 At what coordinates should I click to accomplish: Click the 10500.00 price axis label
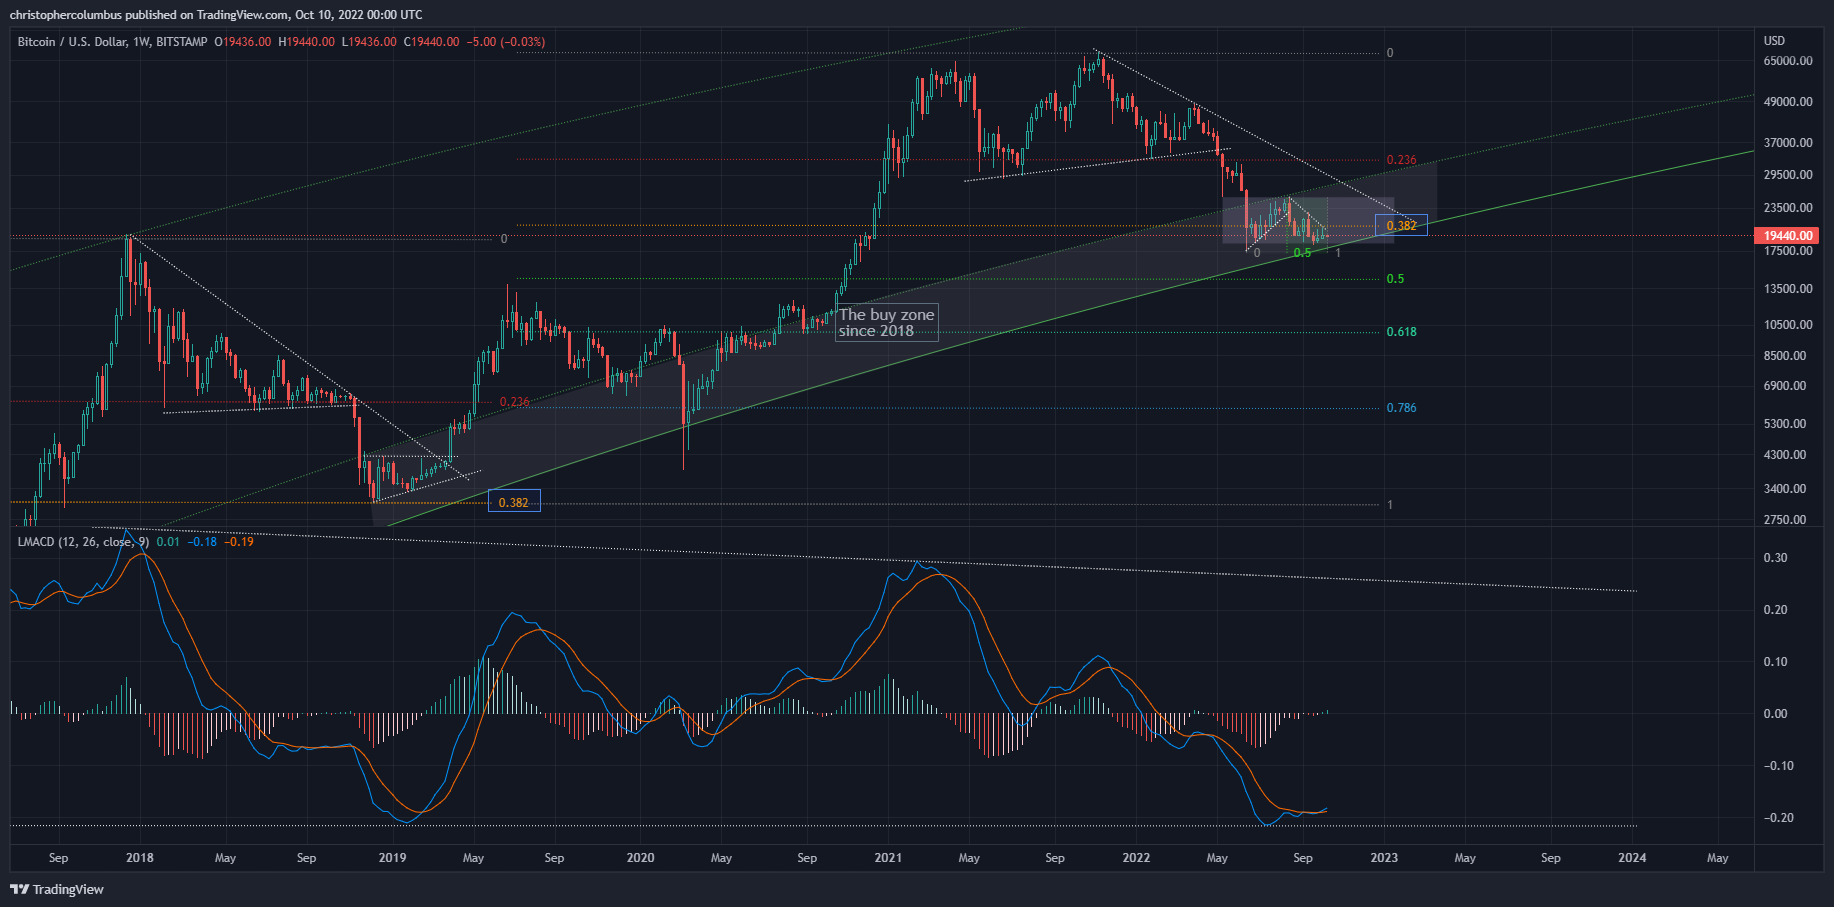1788,325
